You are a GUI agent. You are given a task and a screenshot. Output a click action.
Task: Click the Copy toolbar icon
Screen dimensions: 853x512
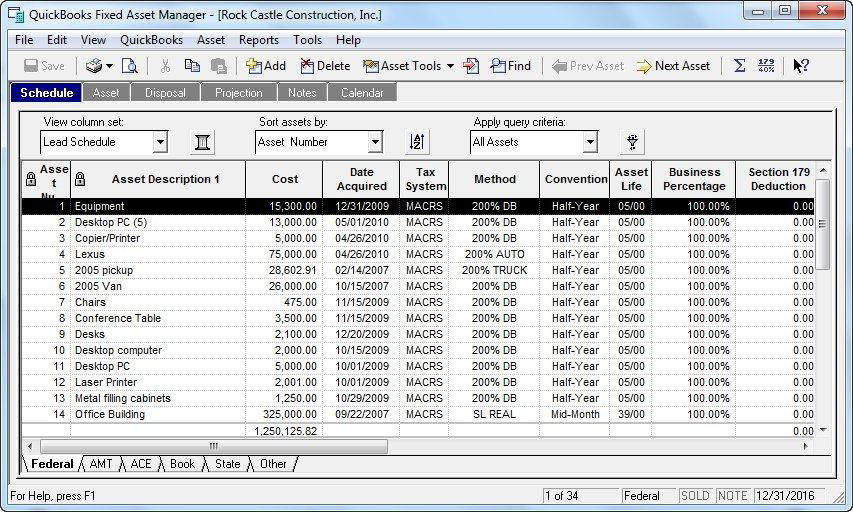[x=192, y=66]
